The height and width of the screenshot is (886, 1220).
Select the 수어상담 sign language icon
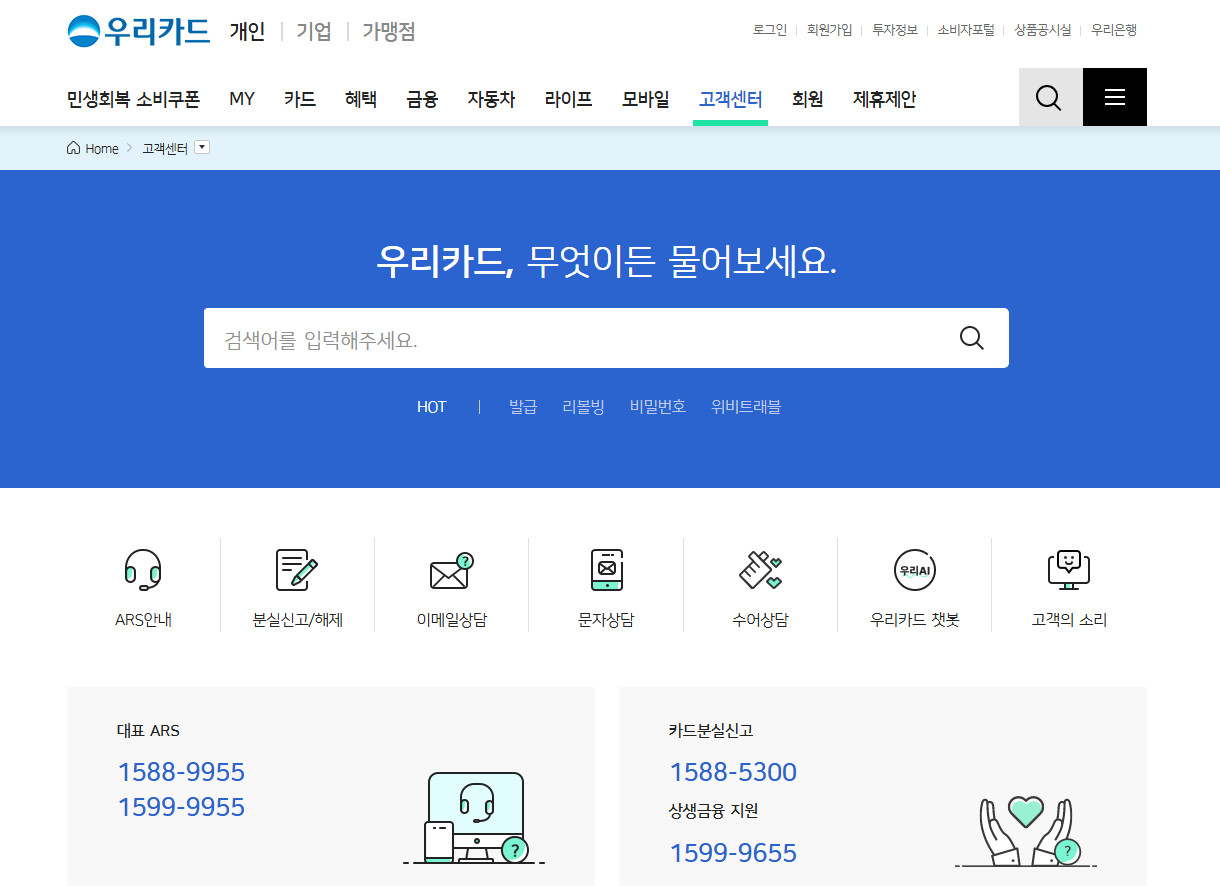tap(760, 570)
